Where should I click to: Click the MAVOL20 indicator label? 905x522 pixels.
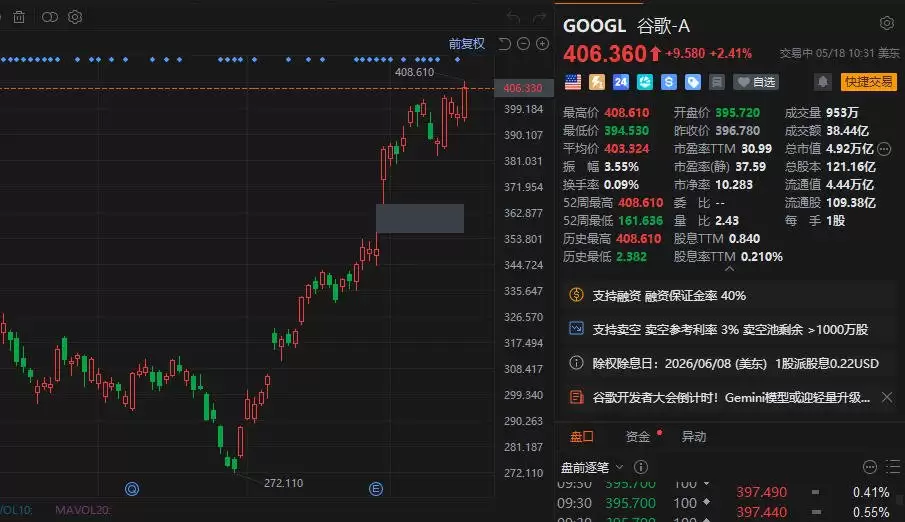pos(83,510)
